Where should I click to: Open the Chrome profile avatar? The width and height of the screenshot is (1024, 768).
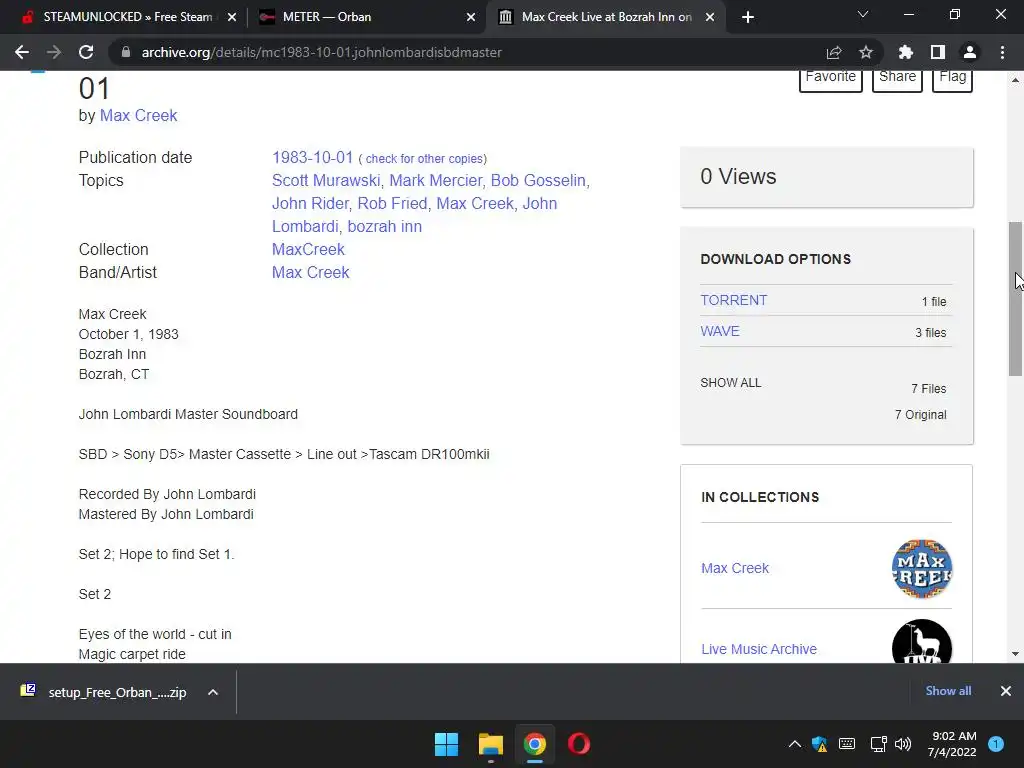coord(970,52)
